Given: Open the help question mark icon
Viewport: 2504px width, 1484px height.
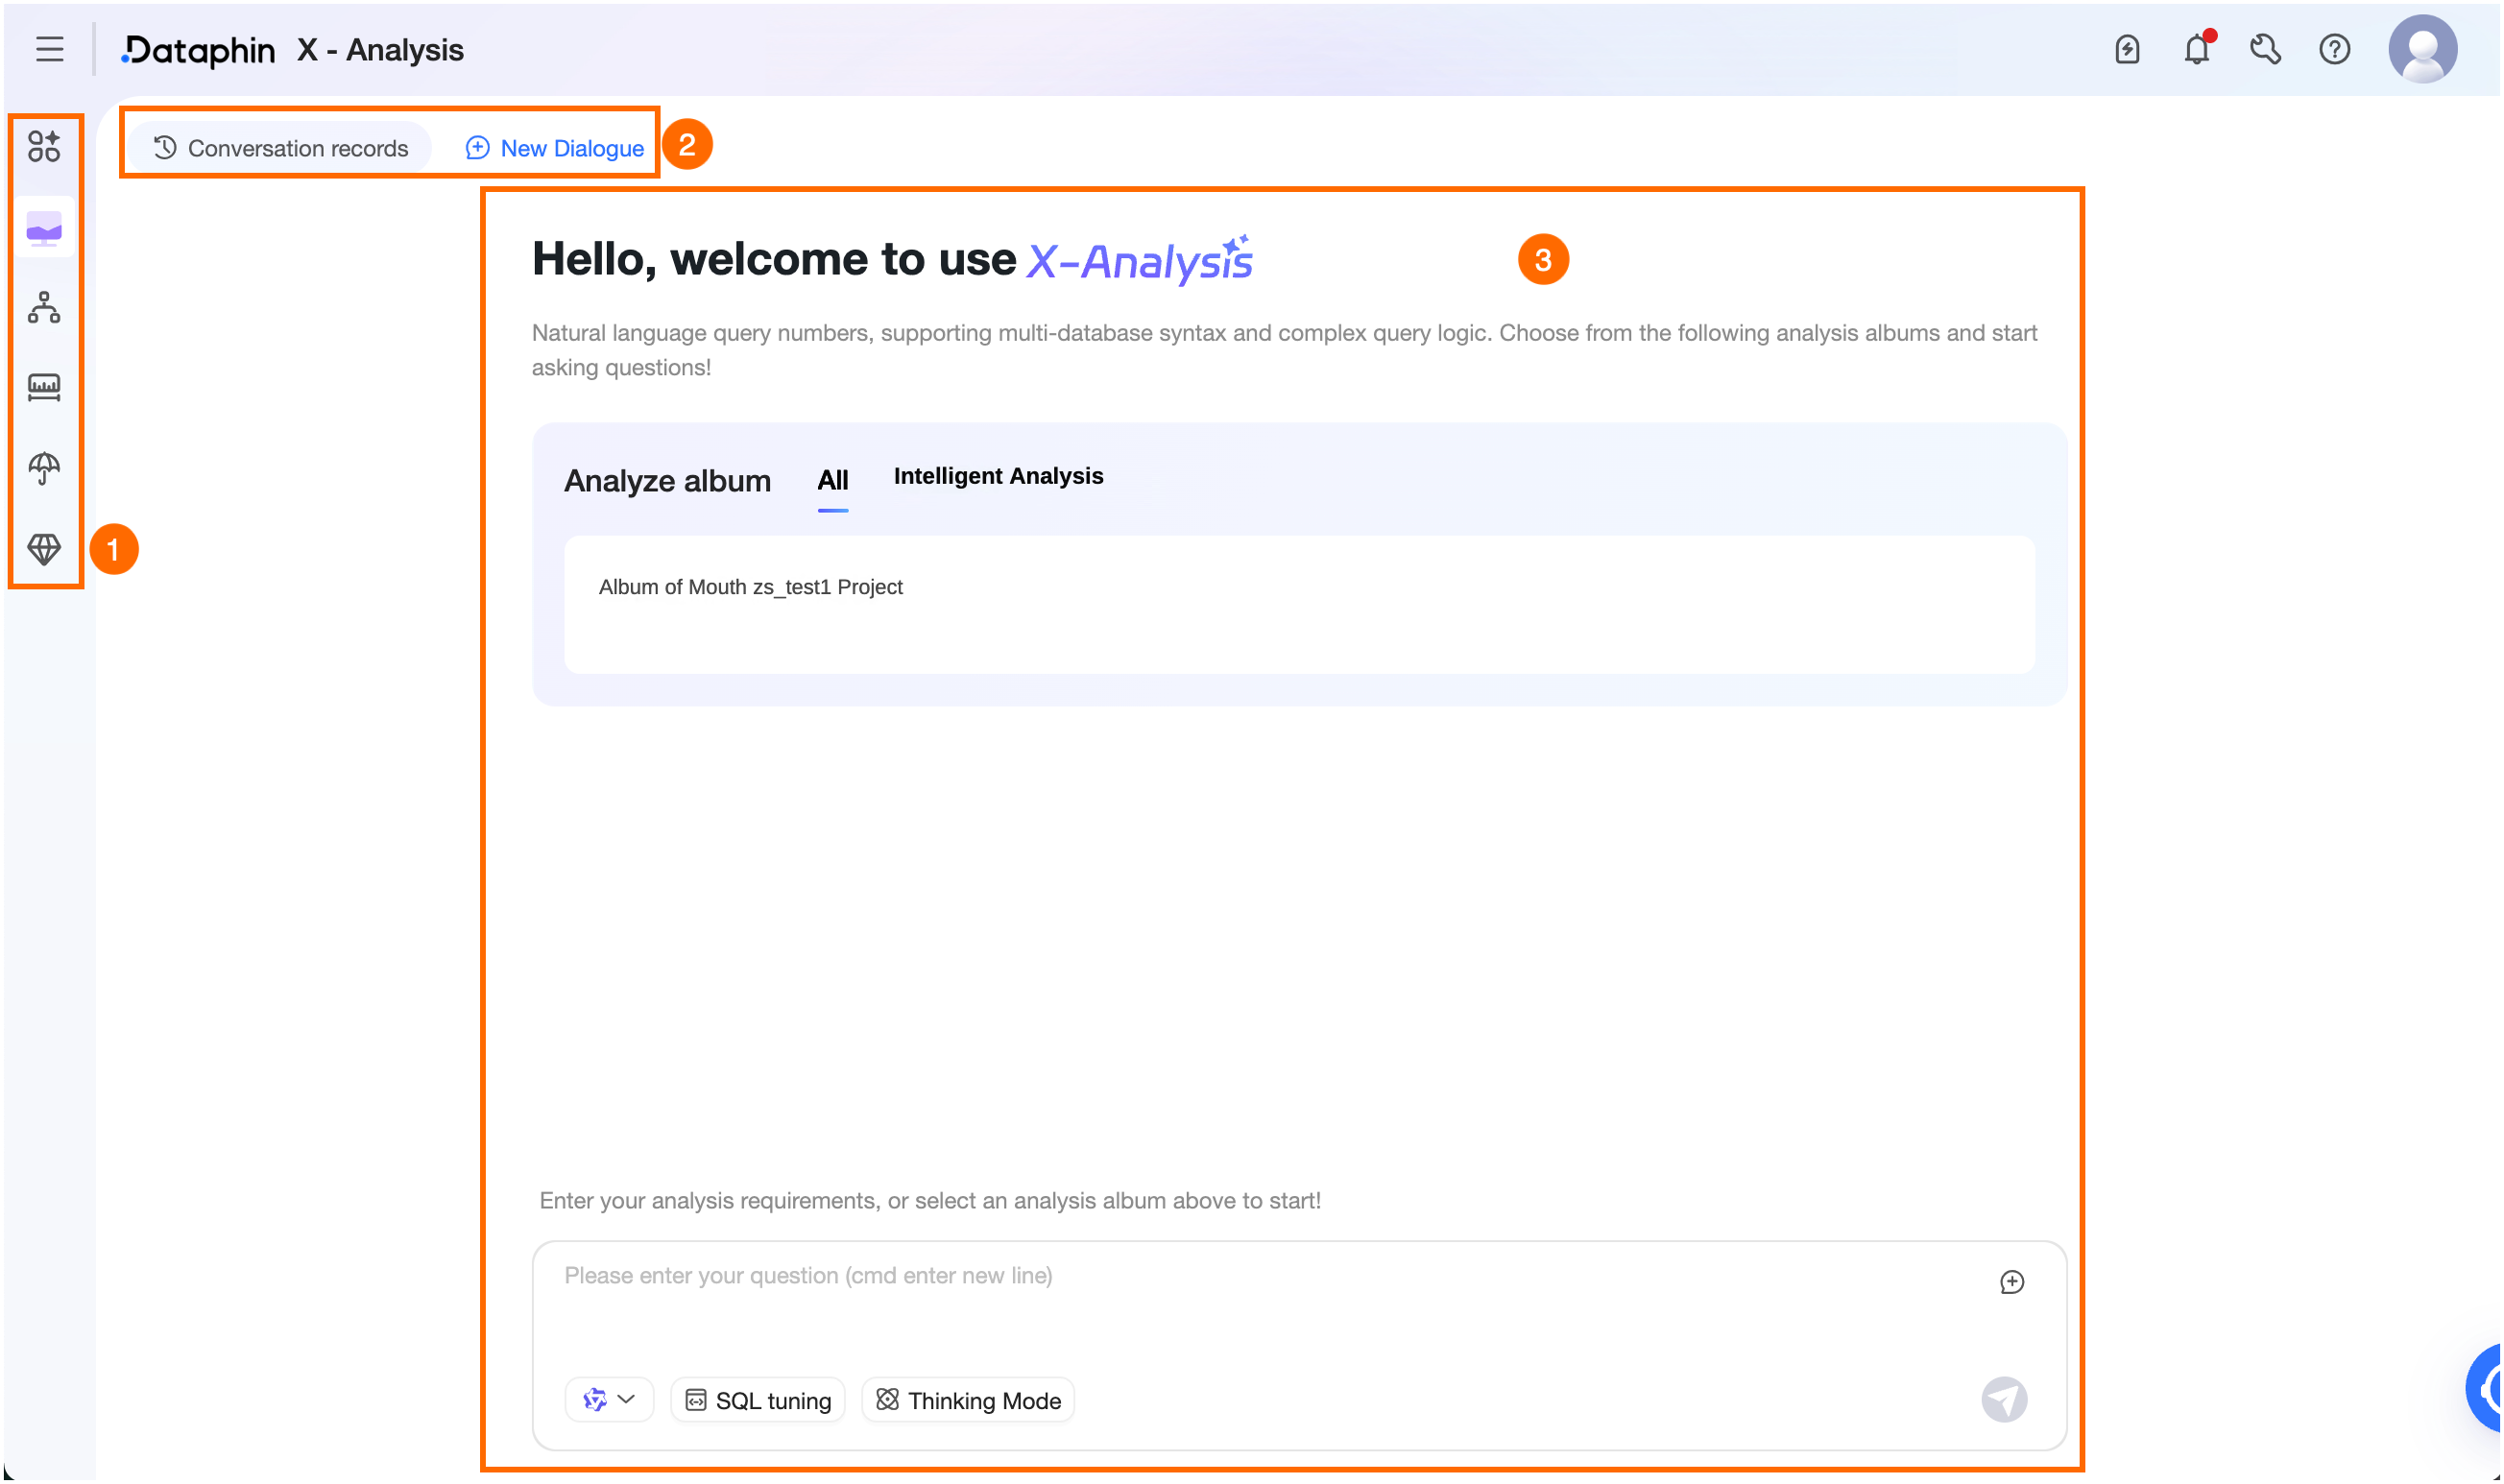Looking at the screenshot, I should coord(2337,49).
